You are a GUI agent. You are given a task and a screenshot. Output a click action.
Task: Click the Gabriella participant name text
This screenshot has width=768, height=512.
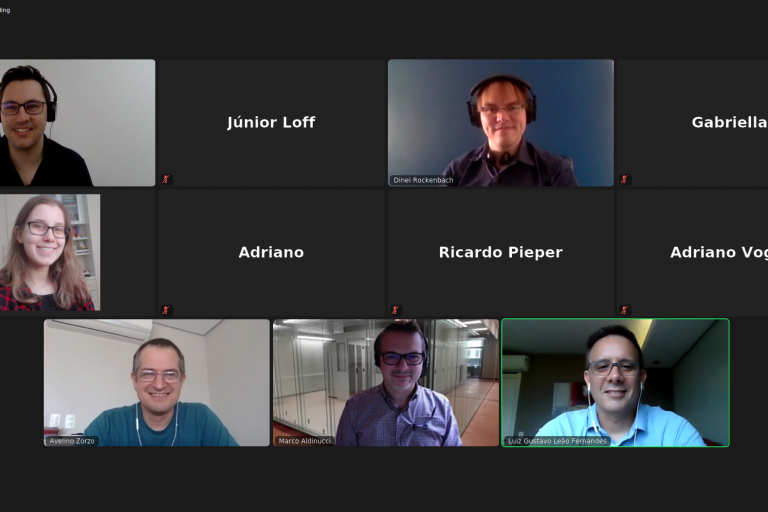[x=729, y=122]
